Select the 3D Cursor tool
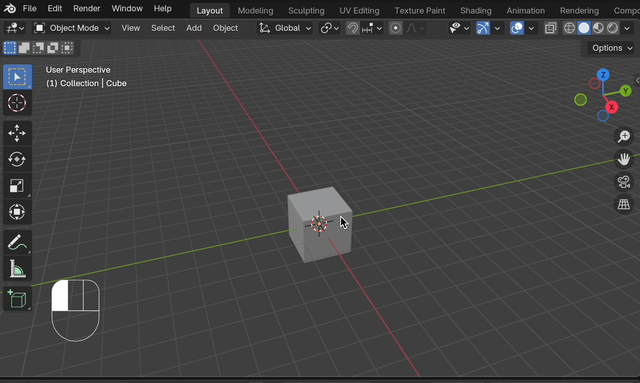This screenshot has height=383, width=640. (x=17, y=103)
